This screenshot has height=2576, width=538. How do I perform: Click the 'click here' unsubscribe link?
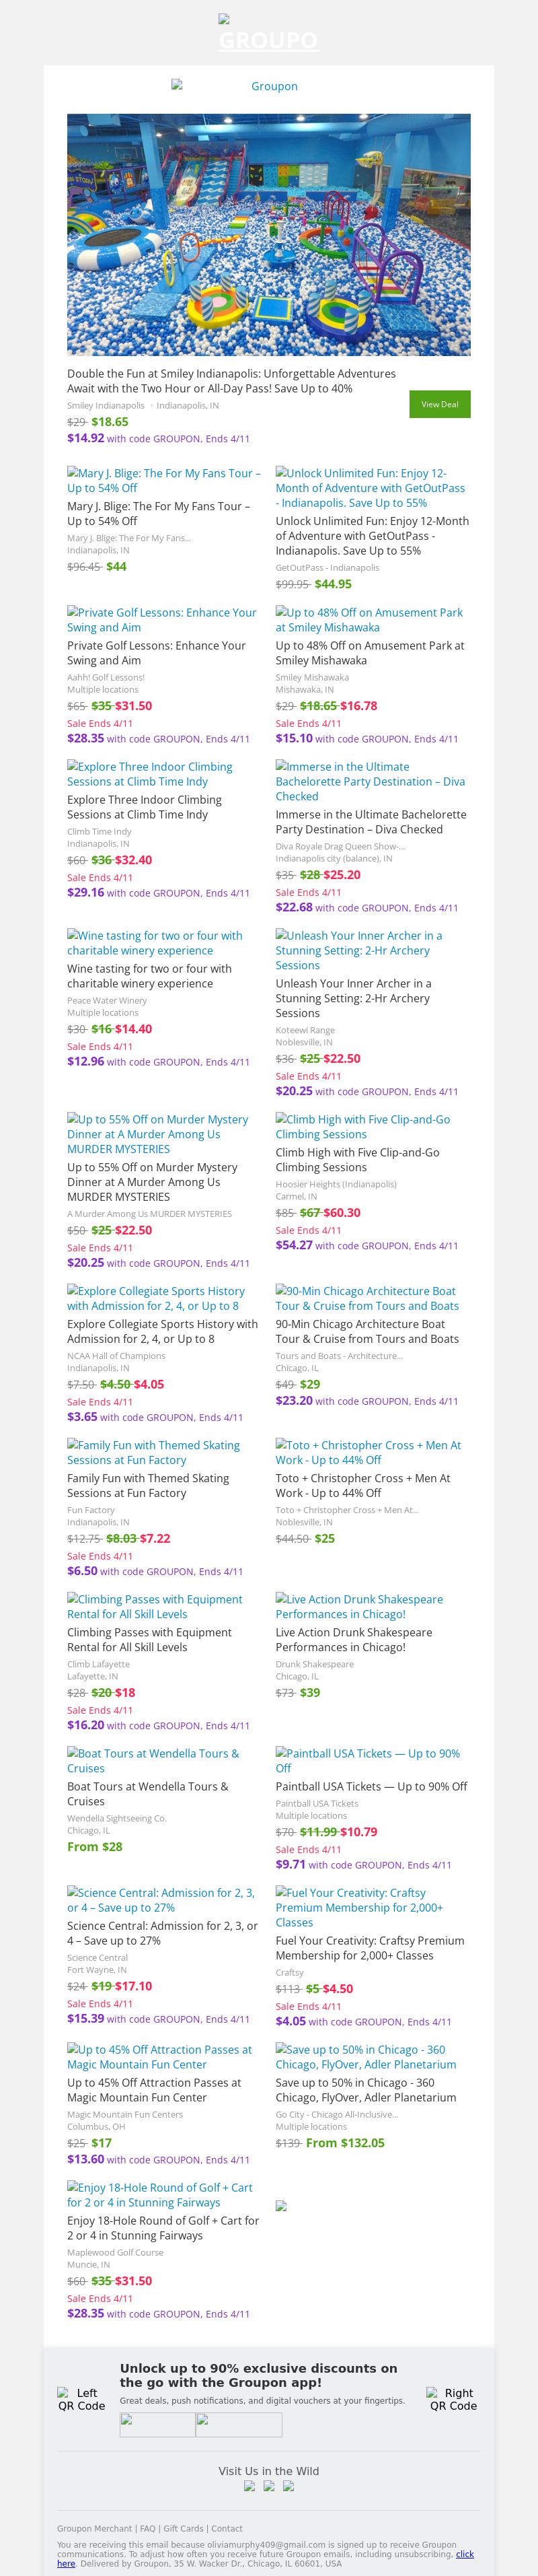pos(464,2554)
